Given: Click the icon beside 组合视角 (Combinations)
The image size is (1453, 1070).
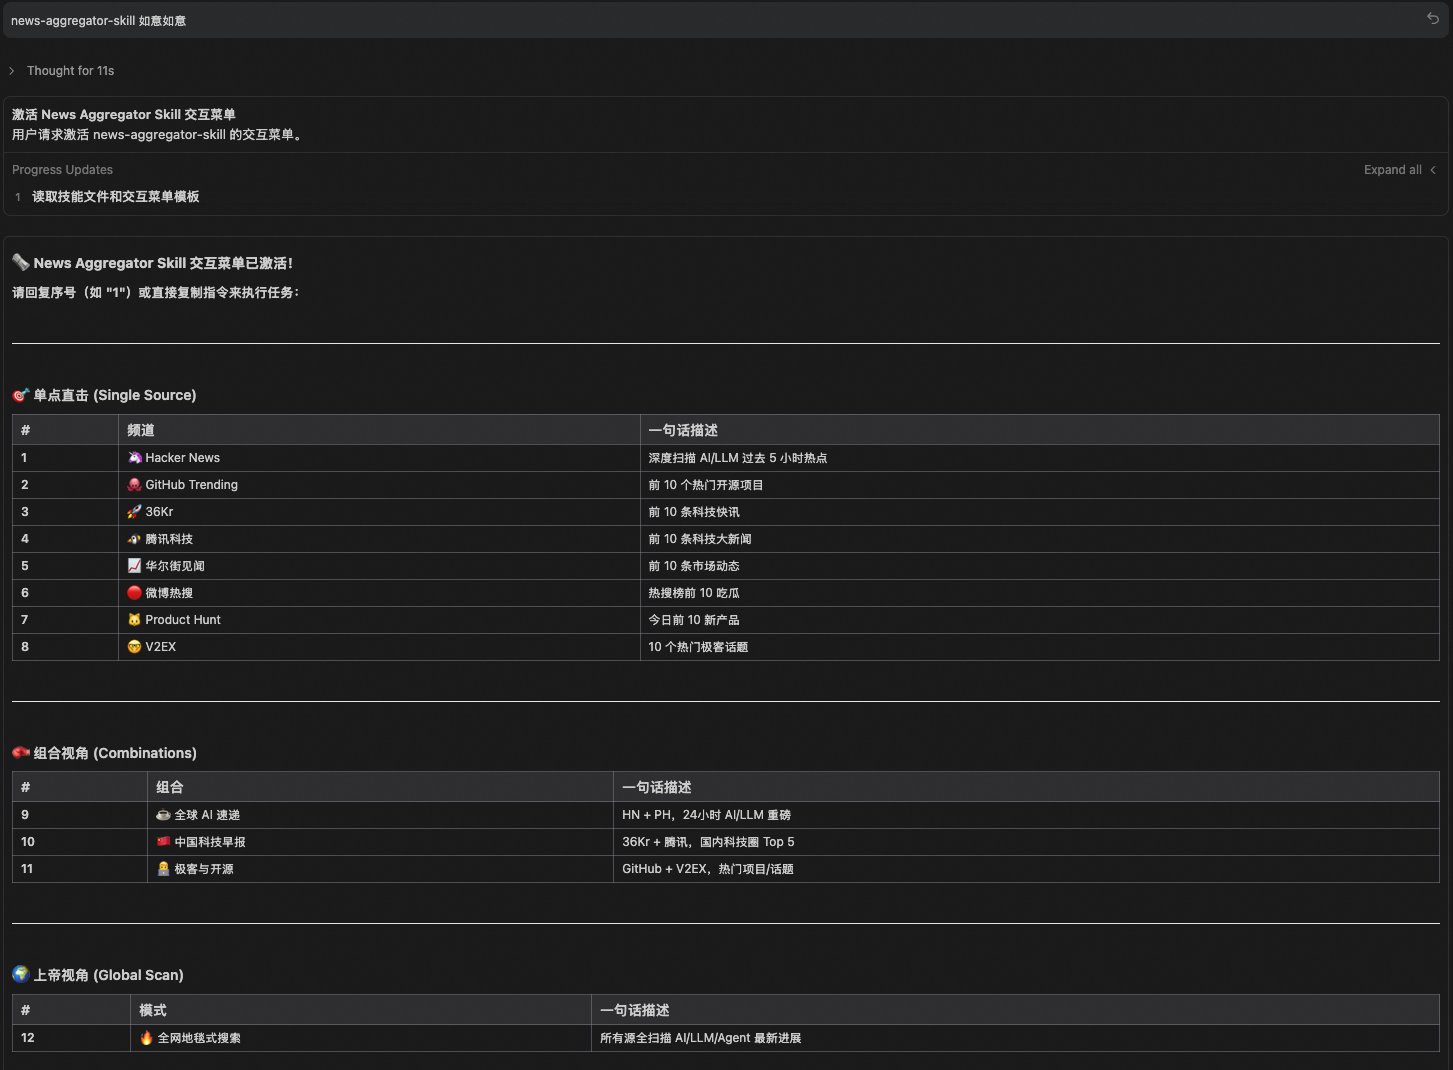Looking at the screenshot, I should coord(20,753).
